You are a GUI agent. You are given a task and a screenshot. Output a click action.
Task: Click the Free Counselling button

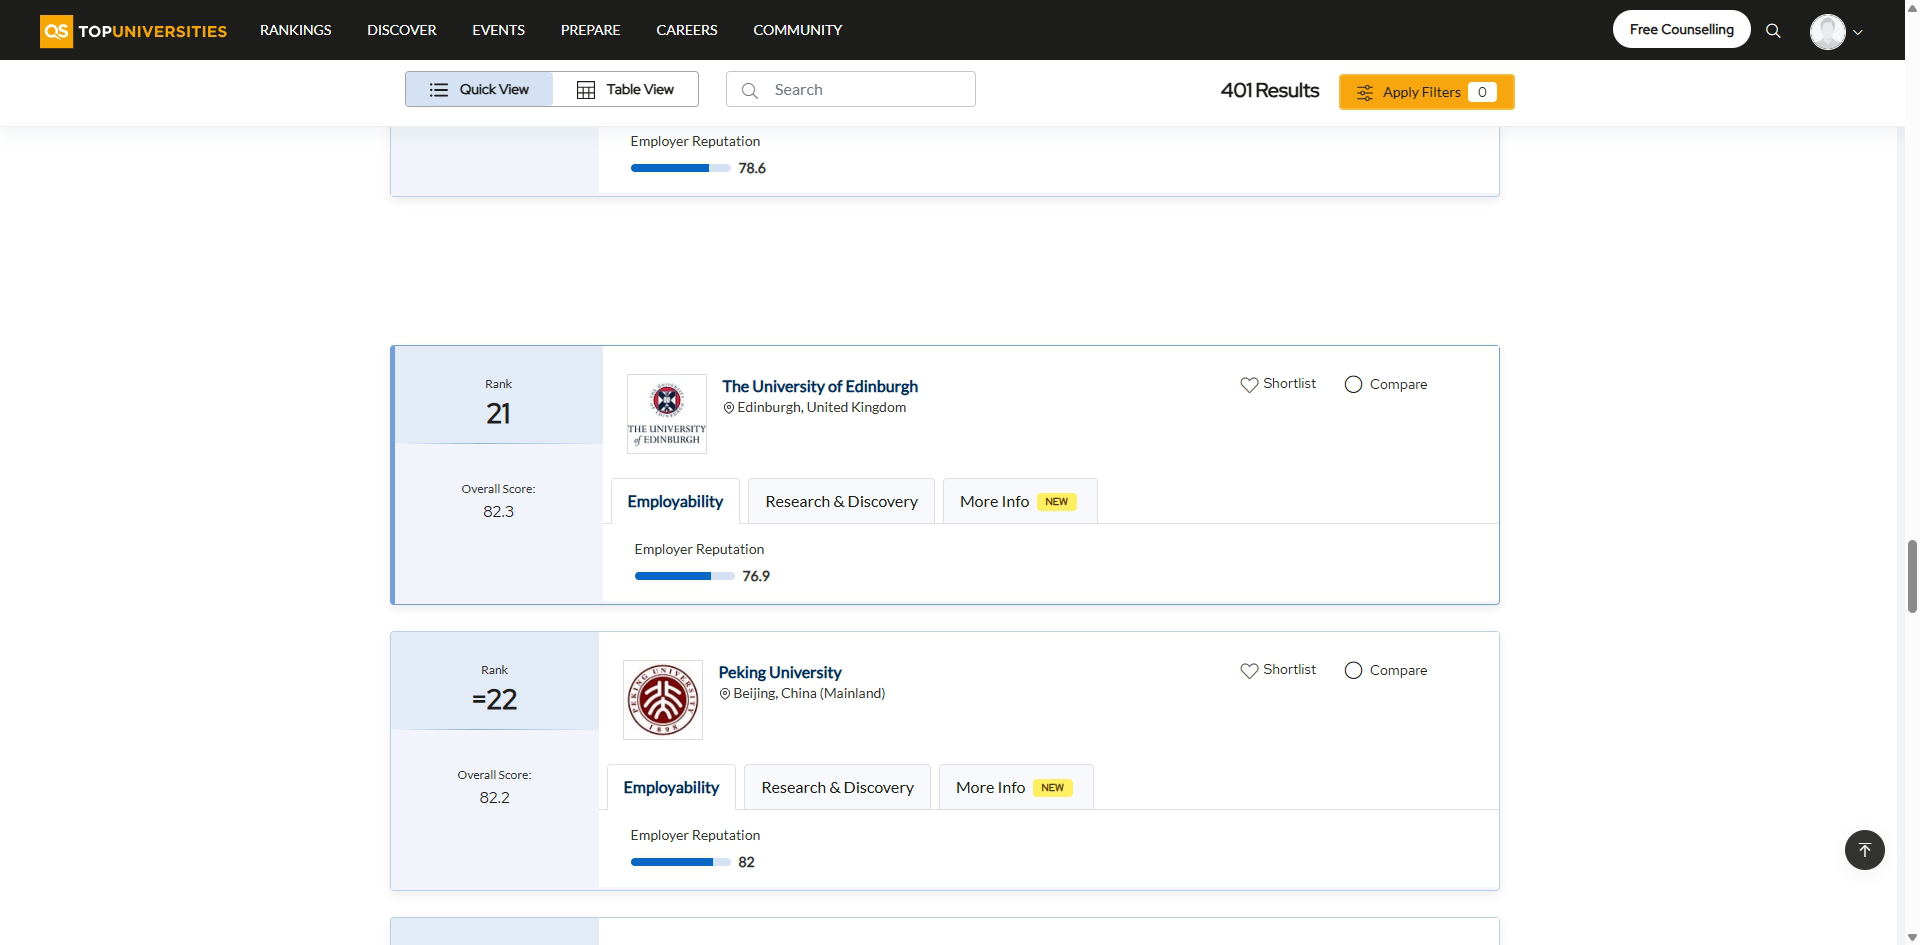(1681, 30)
